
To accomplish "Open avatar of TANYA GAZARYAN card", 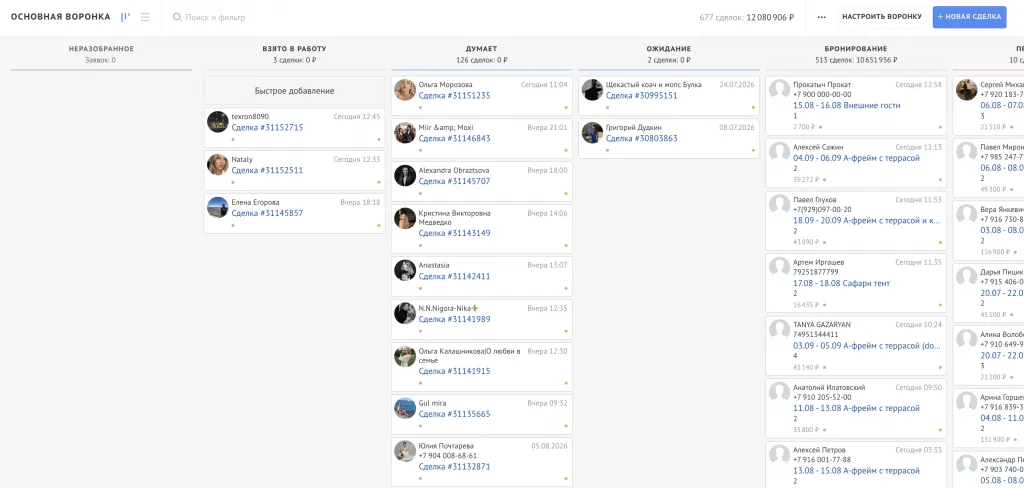I will coord(780,330).
